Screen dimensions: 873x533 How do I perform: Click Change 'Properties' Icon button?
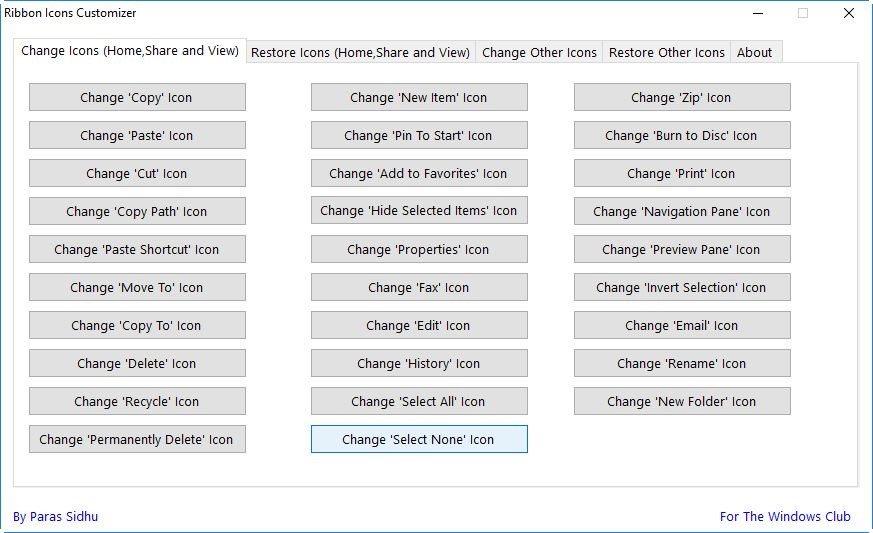coord(419,249)
